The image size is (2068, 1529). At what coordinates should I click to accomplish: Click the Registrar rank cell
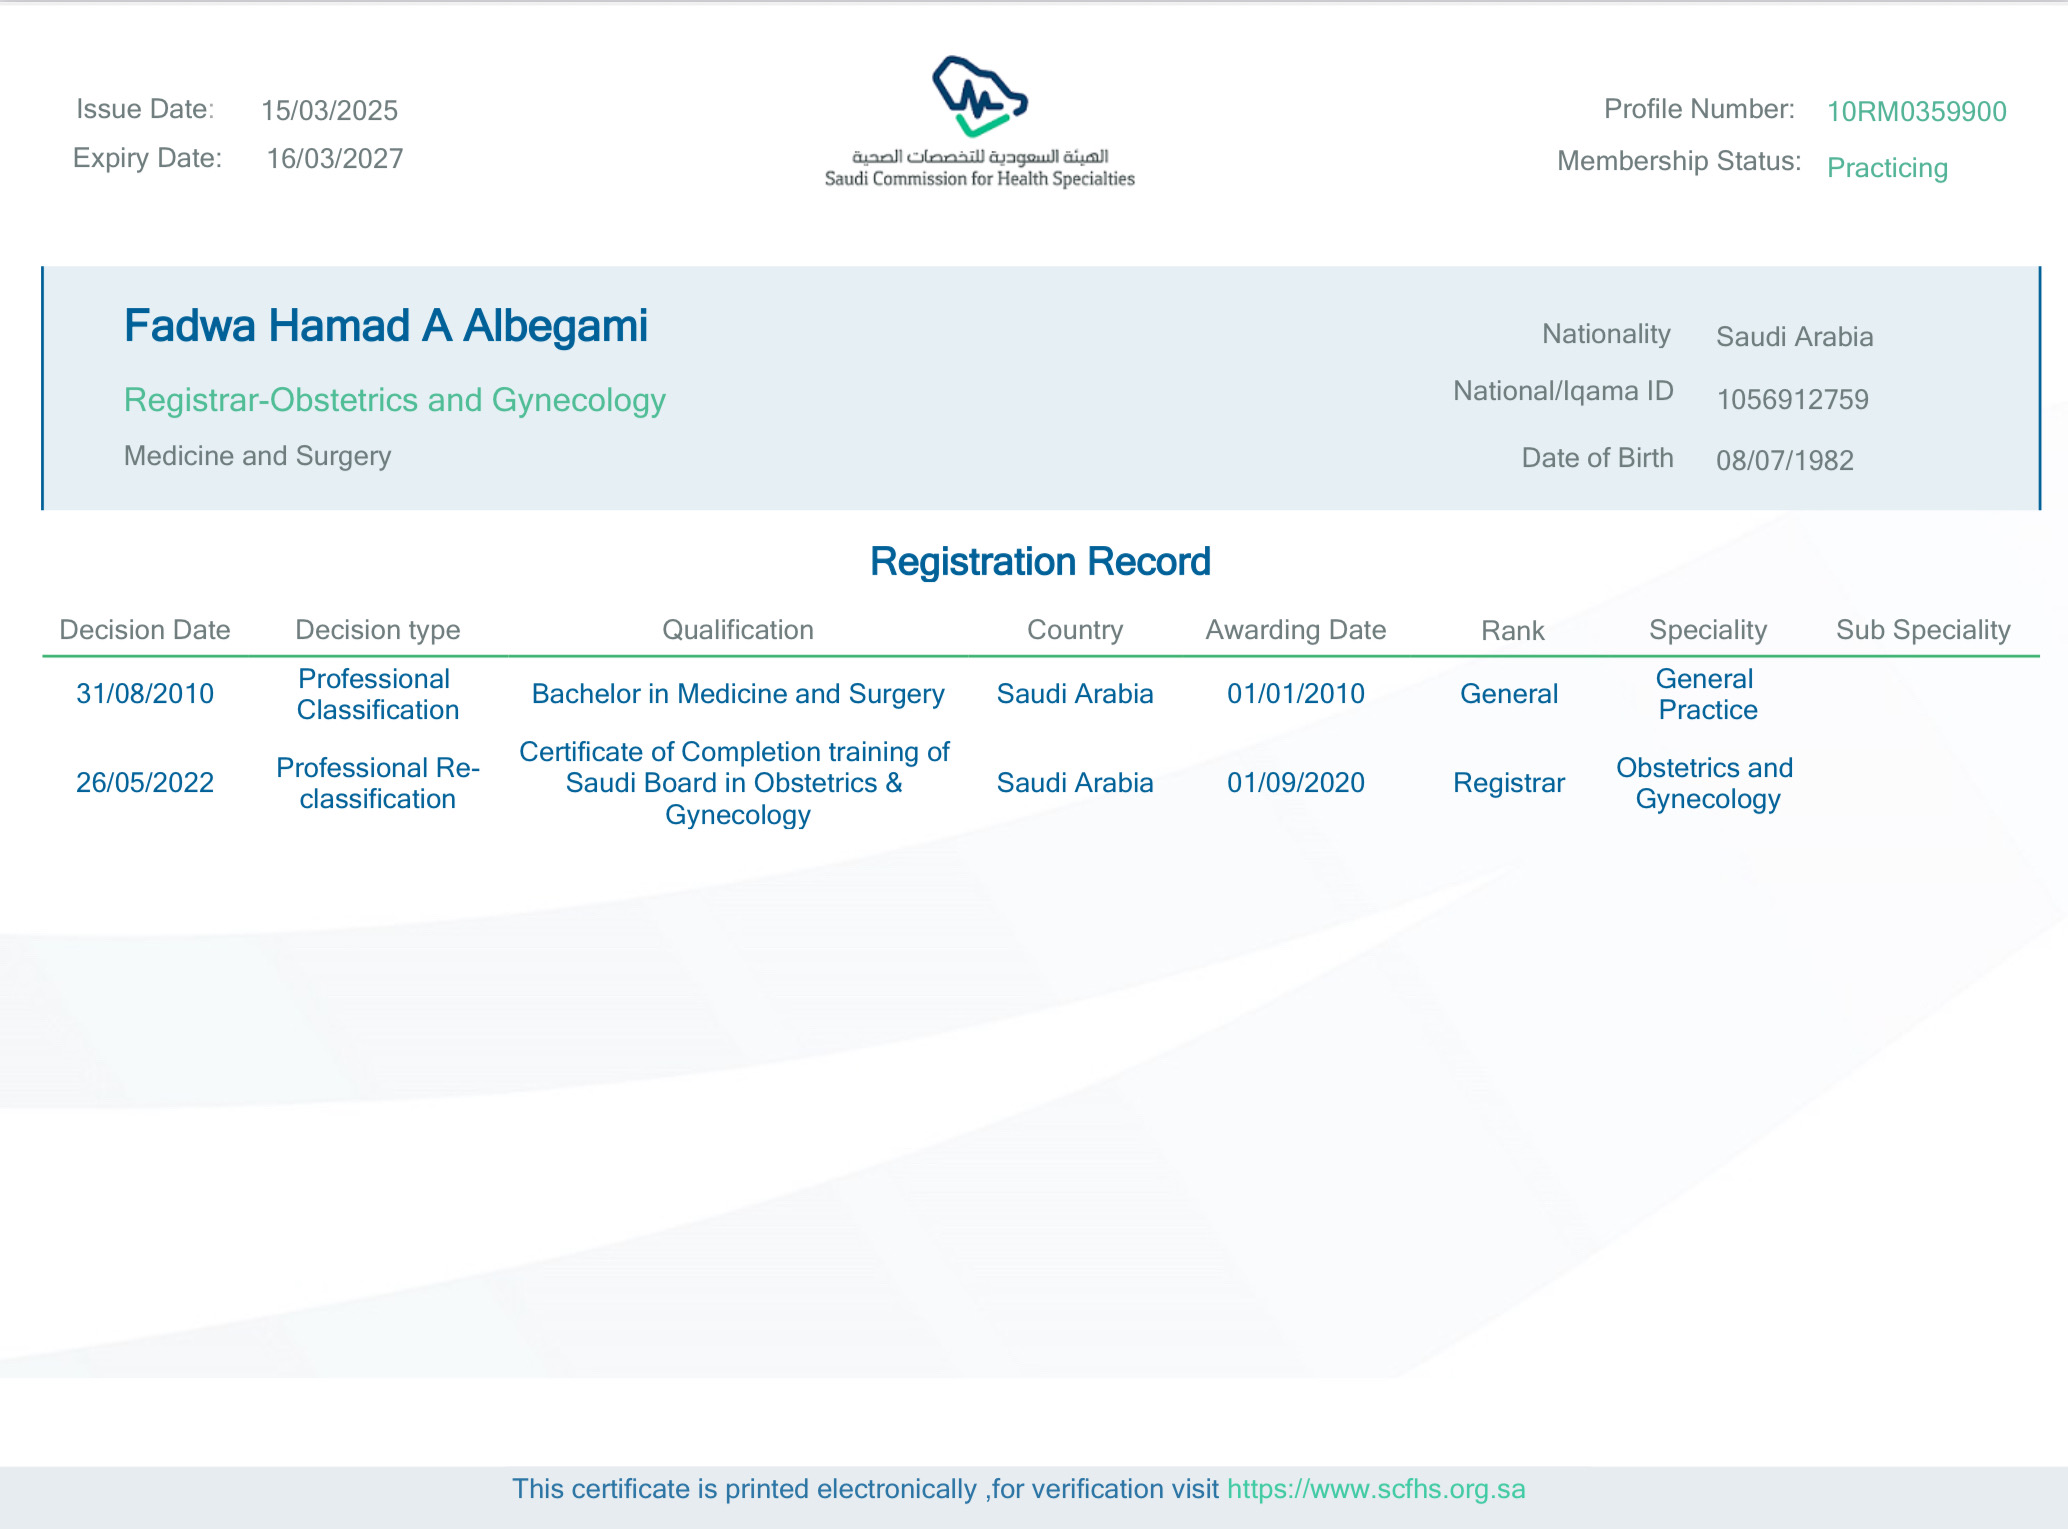(x=1508, y=783)
